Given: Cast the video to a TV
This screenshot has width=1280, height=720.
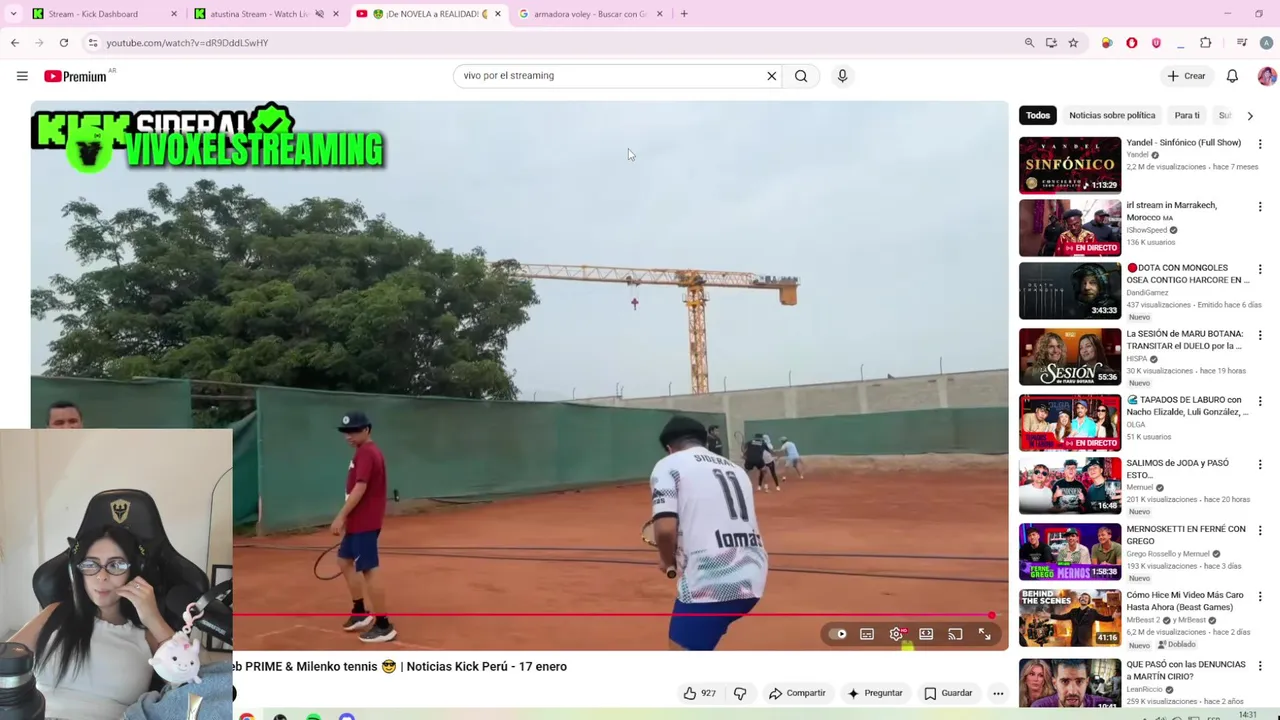Looking at the screenshot, I should tap(955, 634).
